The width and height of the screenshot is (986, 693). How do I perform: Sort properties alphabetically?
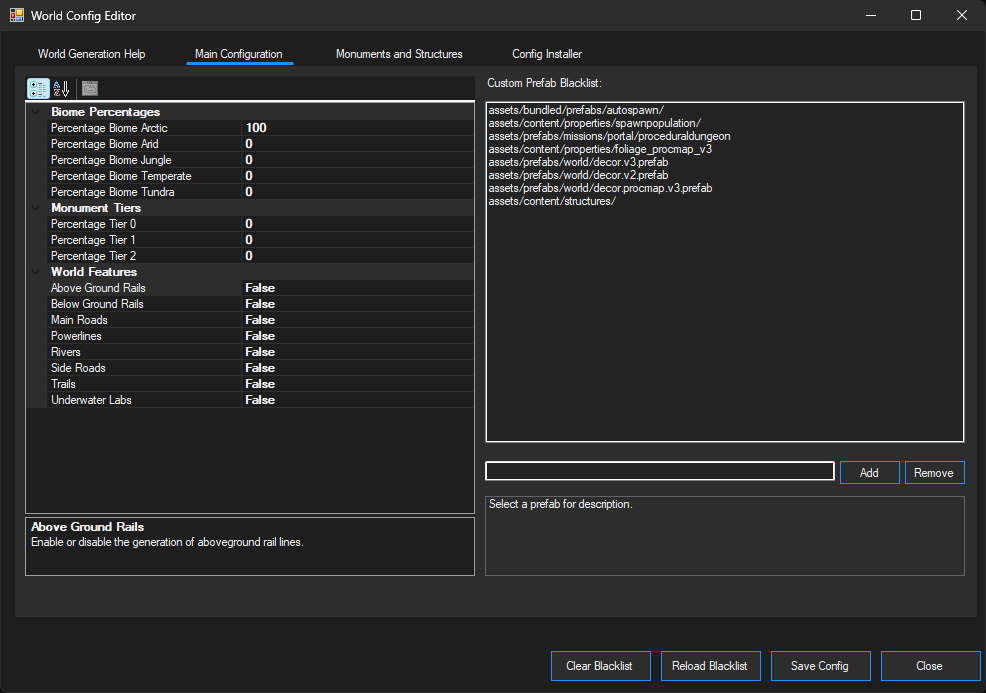(61, 88)
